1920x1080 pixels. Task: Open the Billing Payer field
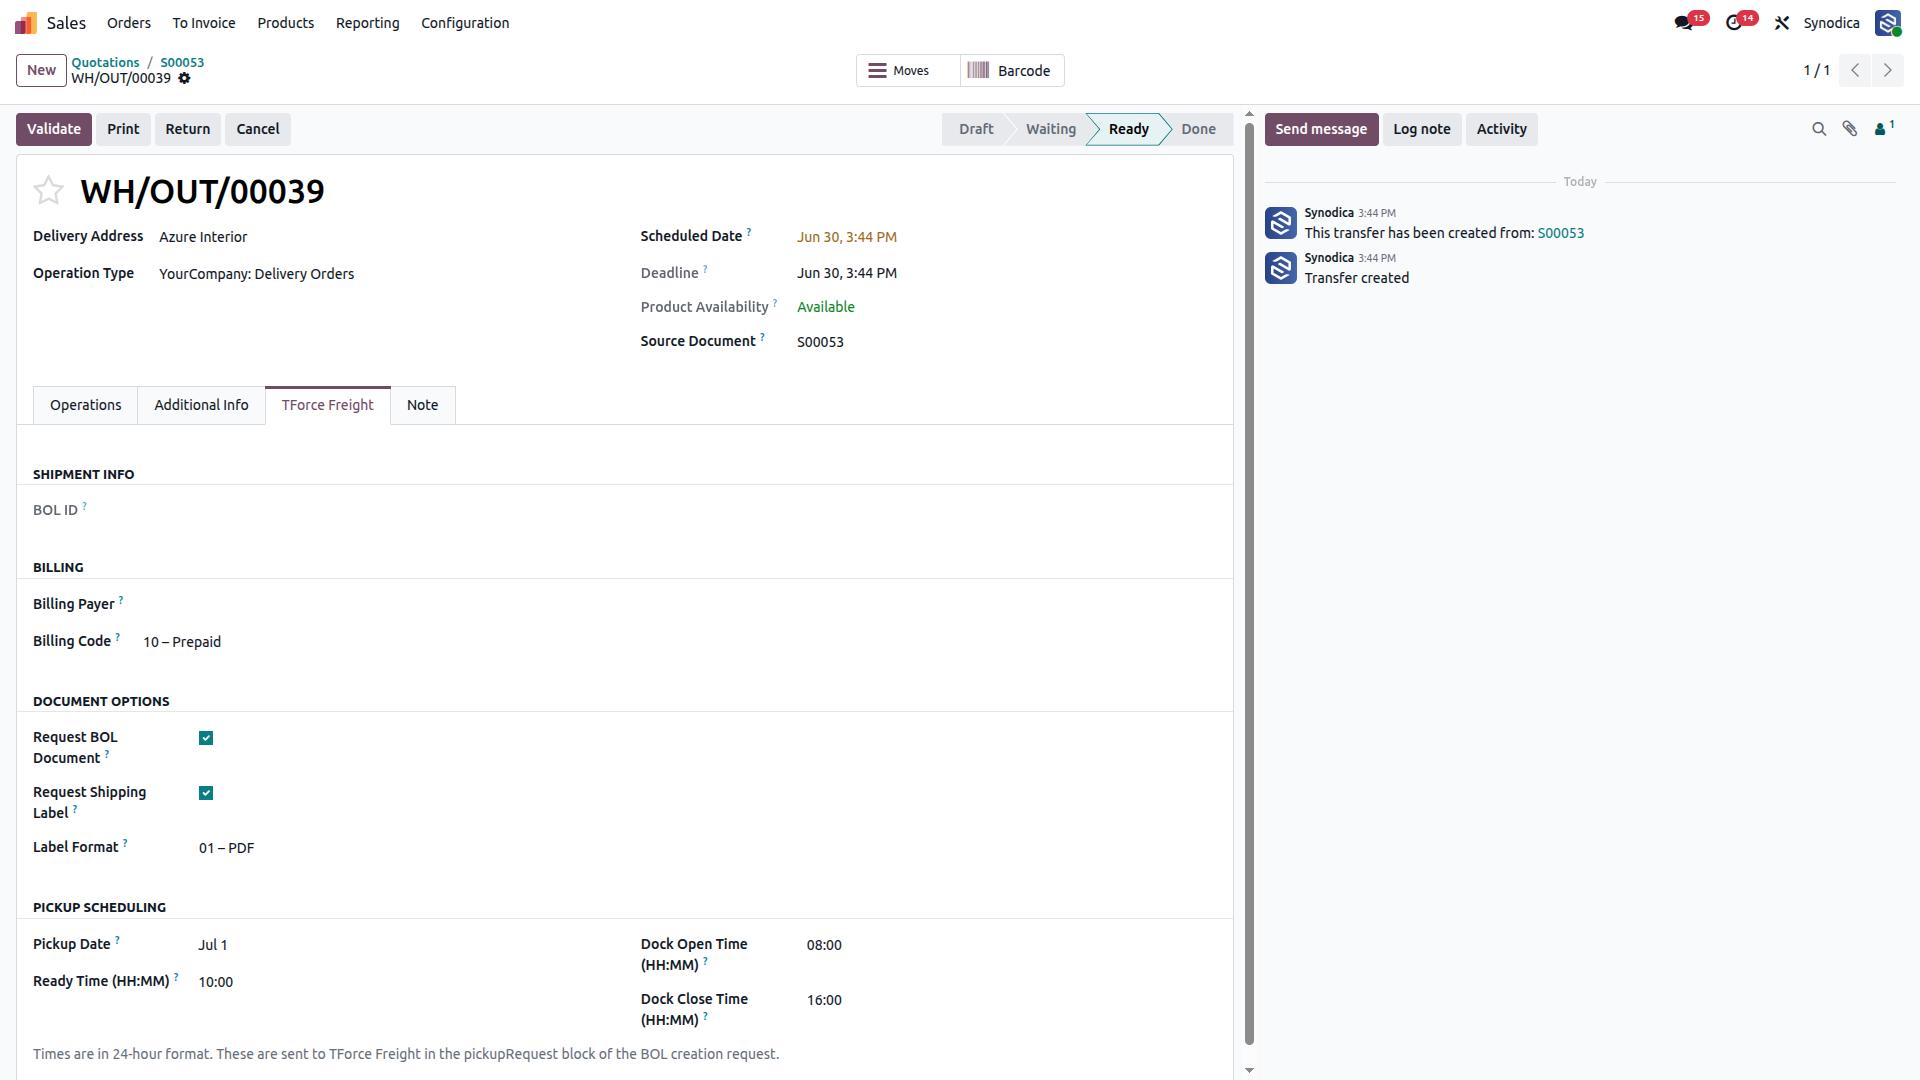[x=372, y=604]
